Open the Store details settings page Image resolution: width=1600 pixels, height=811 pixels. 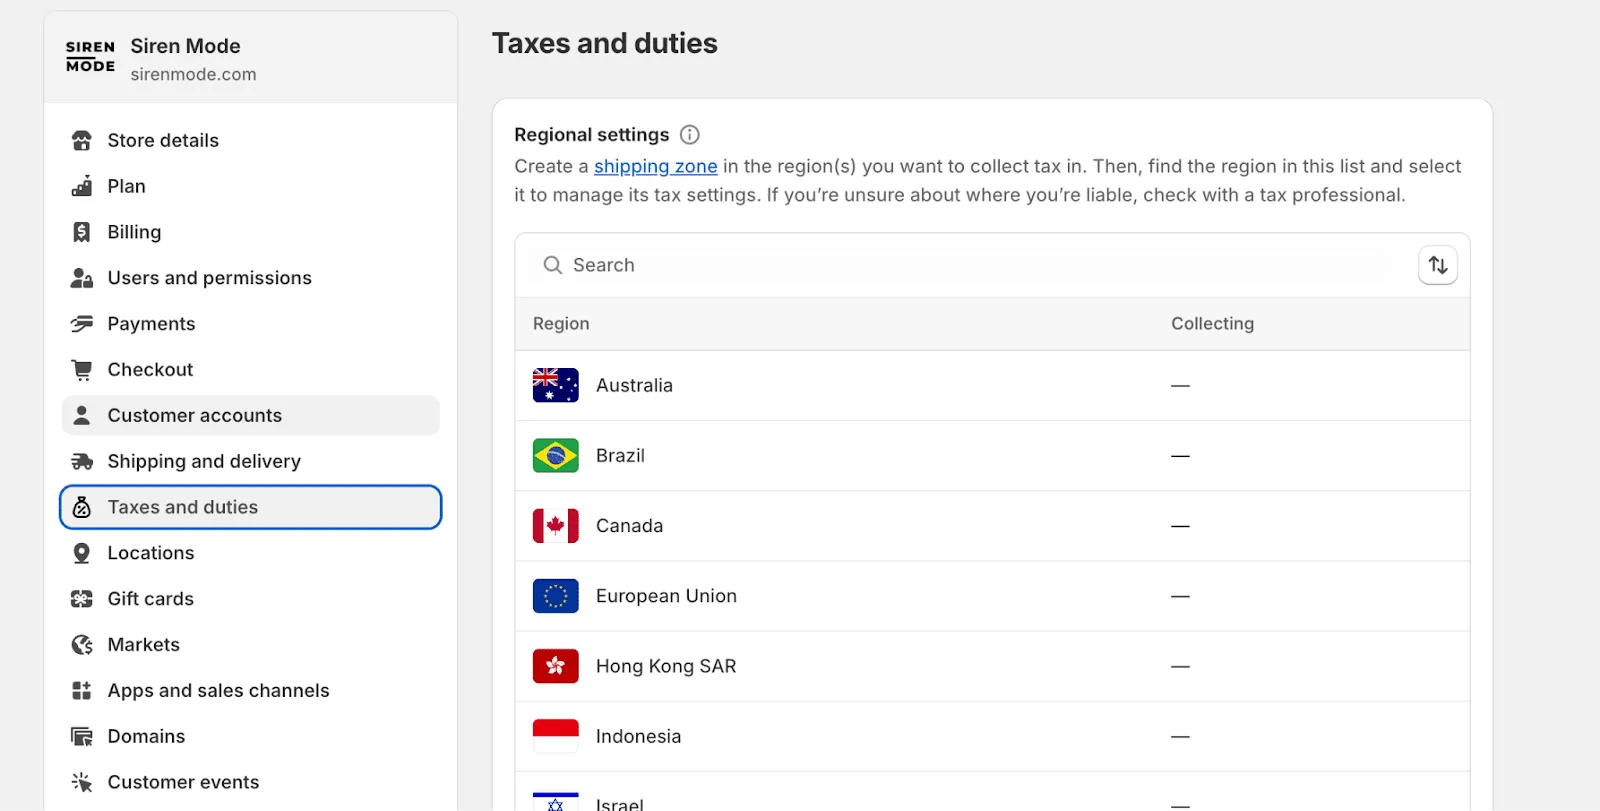tap(250, 141)
